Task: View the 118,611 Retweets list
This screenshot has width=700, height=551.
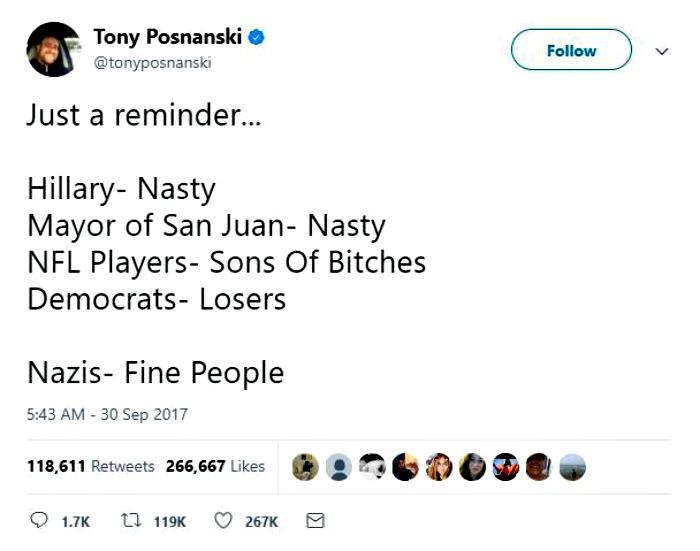Action: [x=91, y=466]
